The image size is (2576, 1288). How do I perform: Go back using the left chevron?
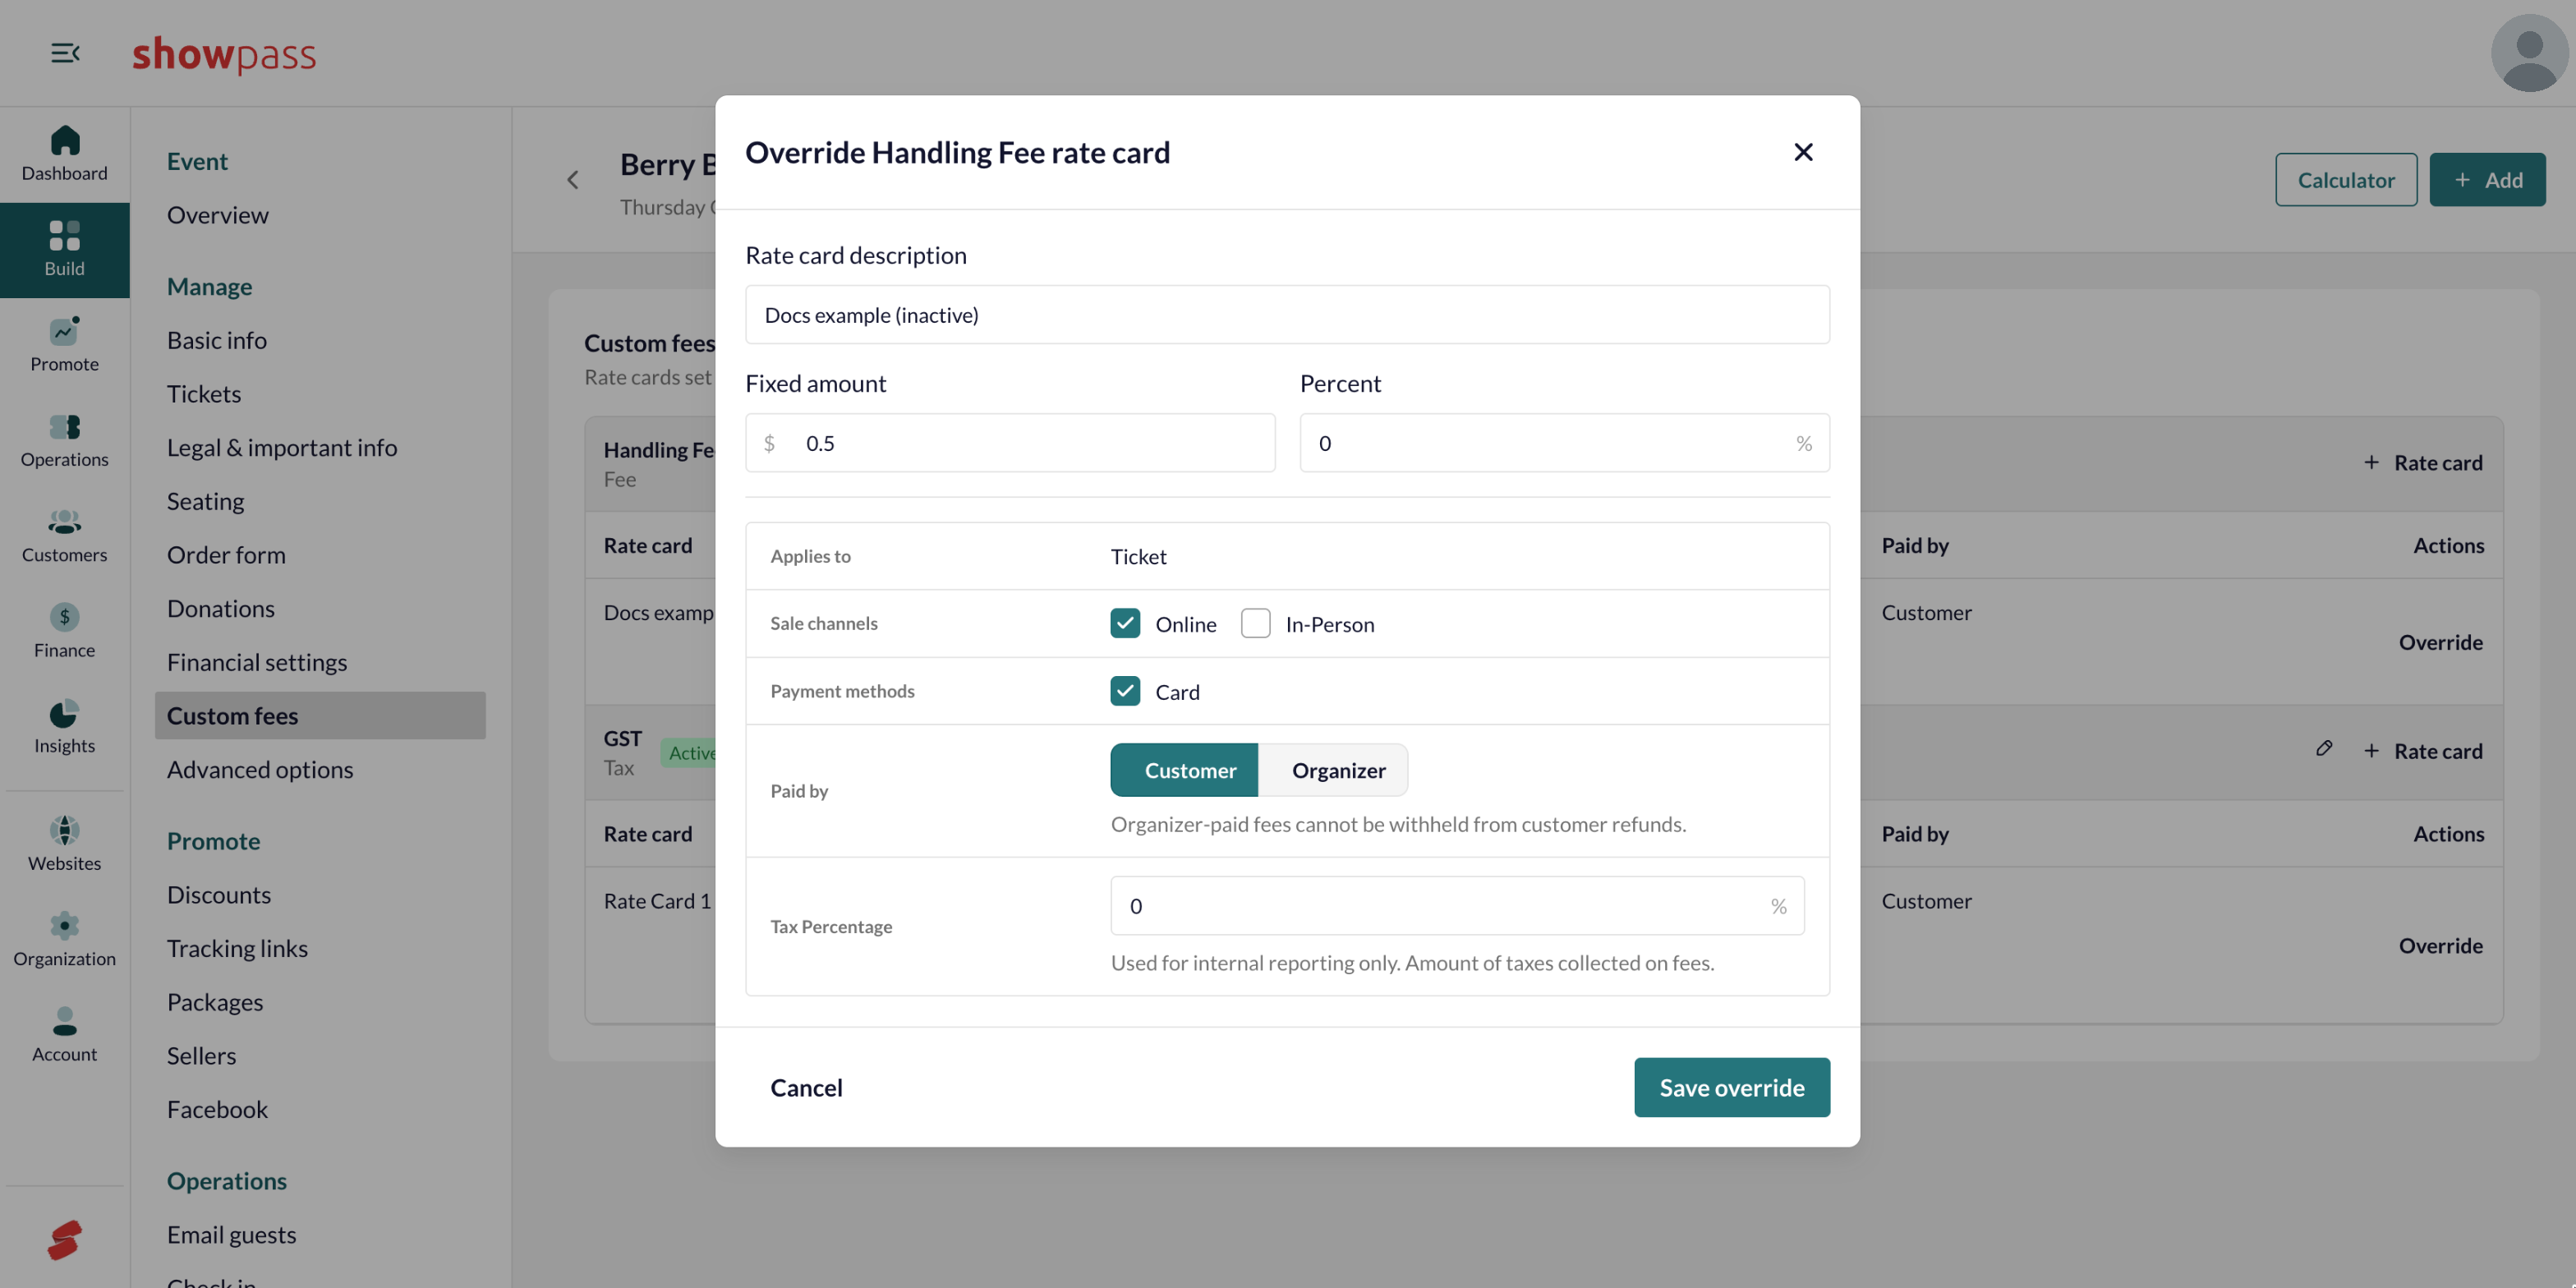(x=573, y=180)
